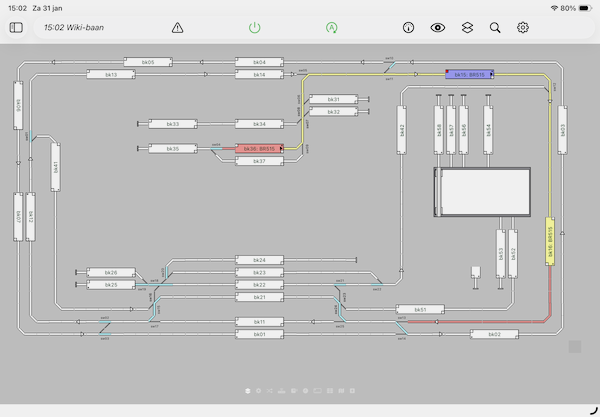The image size is (600, 417).
Task: Toggle the green track power button
Action: [x=254, y=28]
